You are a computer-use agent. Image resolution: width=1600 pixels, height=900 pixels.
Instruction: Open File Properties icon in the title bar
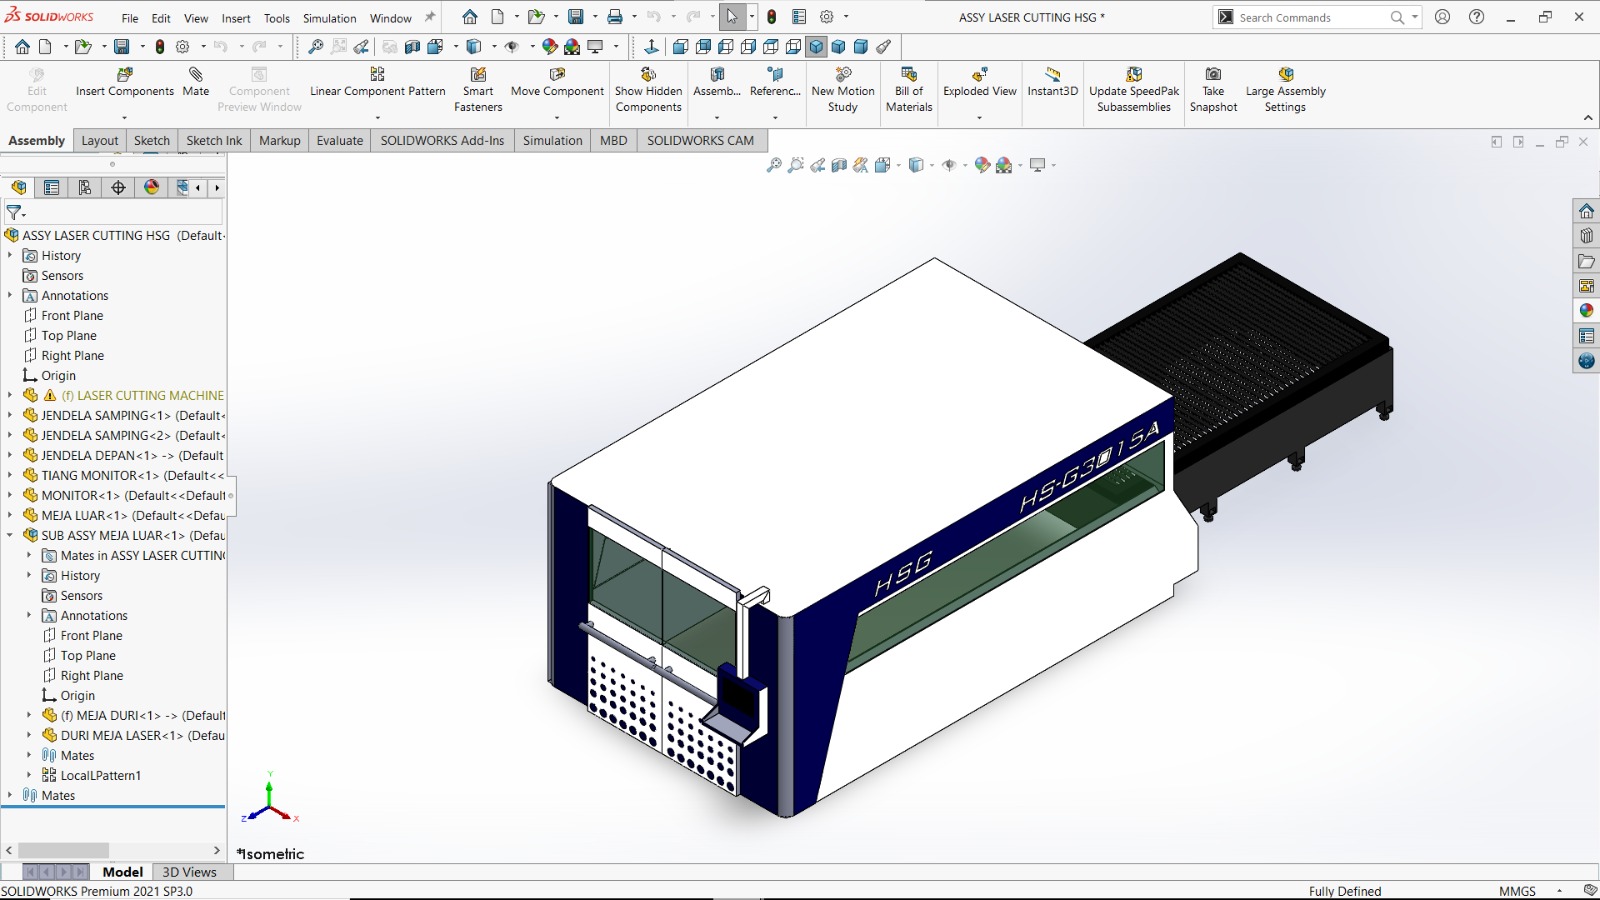click(x=799, y=17)
